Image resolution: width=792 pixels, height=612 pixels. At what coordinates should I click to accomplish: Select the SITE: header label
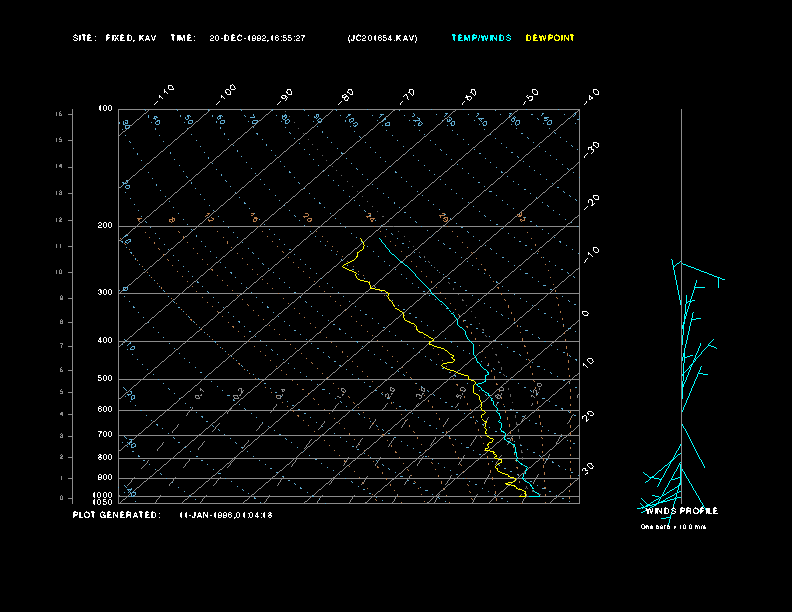pos(84,38)
